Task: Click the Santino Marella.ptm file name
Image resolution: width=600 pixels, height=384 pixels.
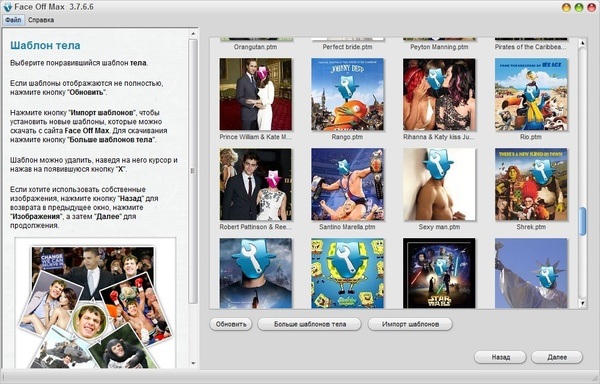Action: 347,227
